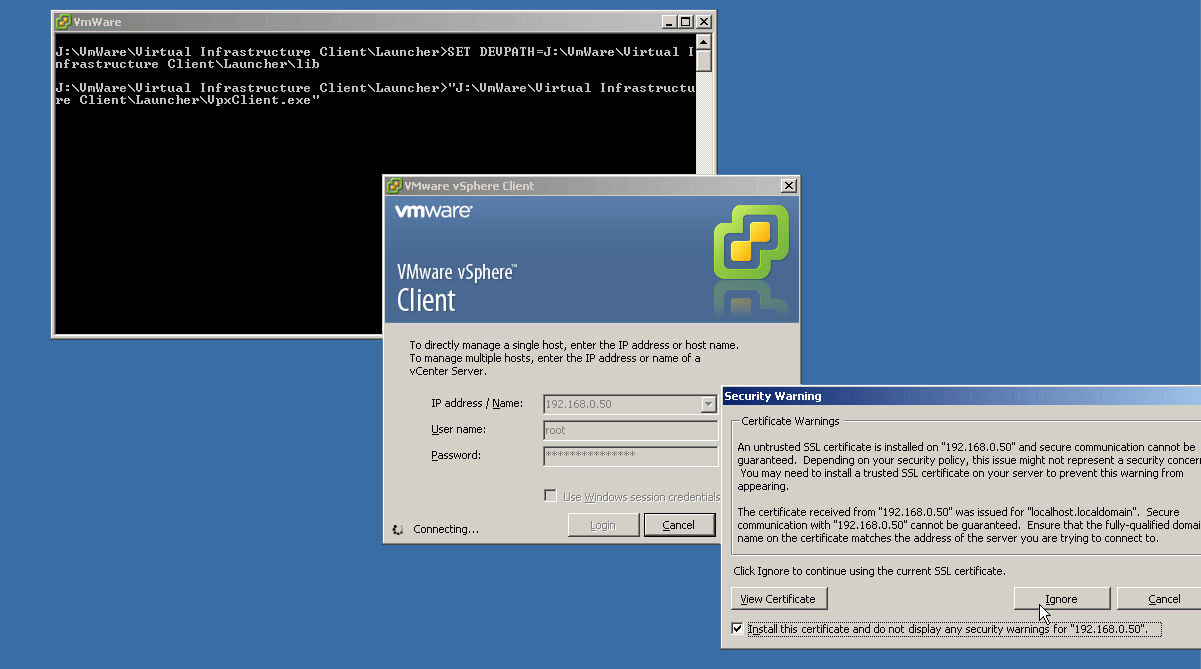Image resolution: width=1201 pixels, height=669 pixels.
Task: Close the VmWare console window
Action: click(704, 21)
